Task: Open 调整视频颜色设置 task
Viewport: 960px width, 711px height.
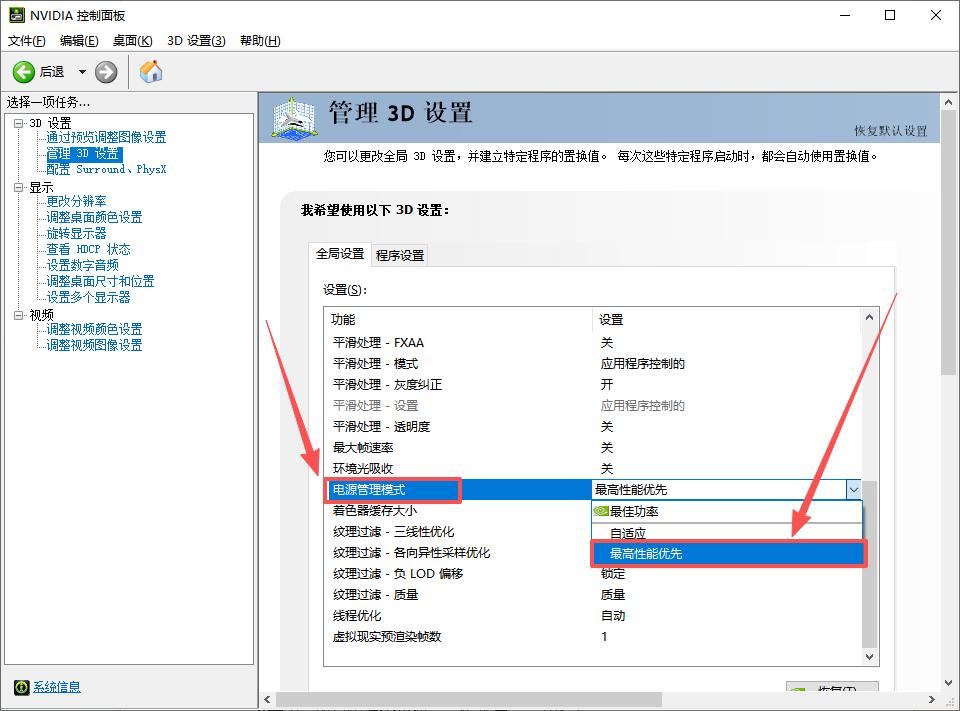Action: pyautogui.click(x=94, y=329)
